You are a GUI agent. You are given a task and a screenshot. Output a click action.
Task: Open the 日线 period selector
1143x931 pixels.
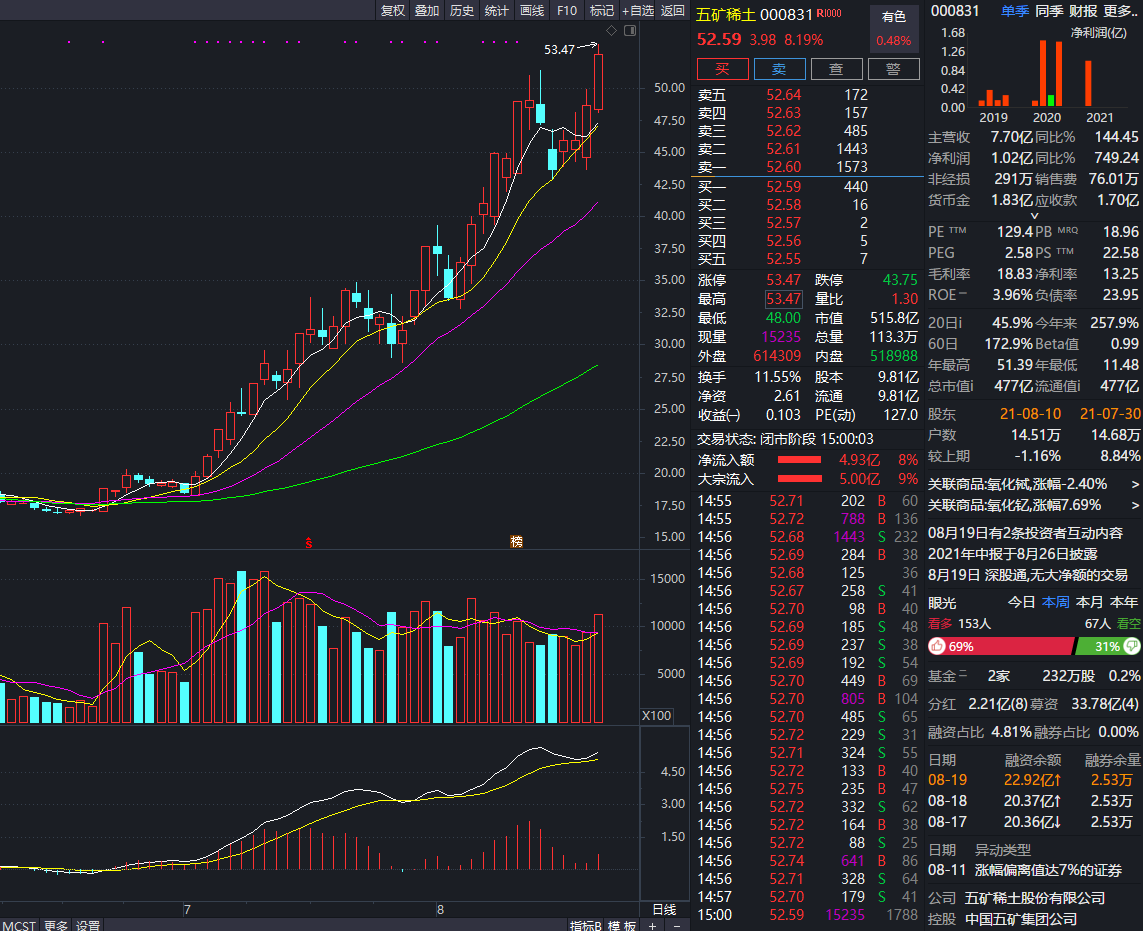click(x=664, y=909)
